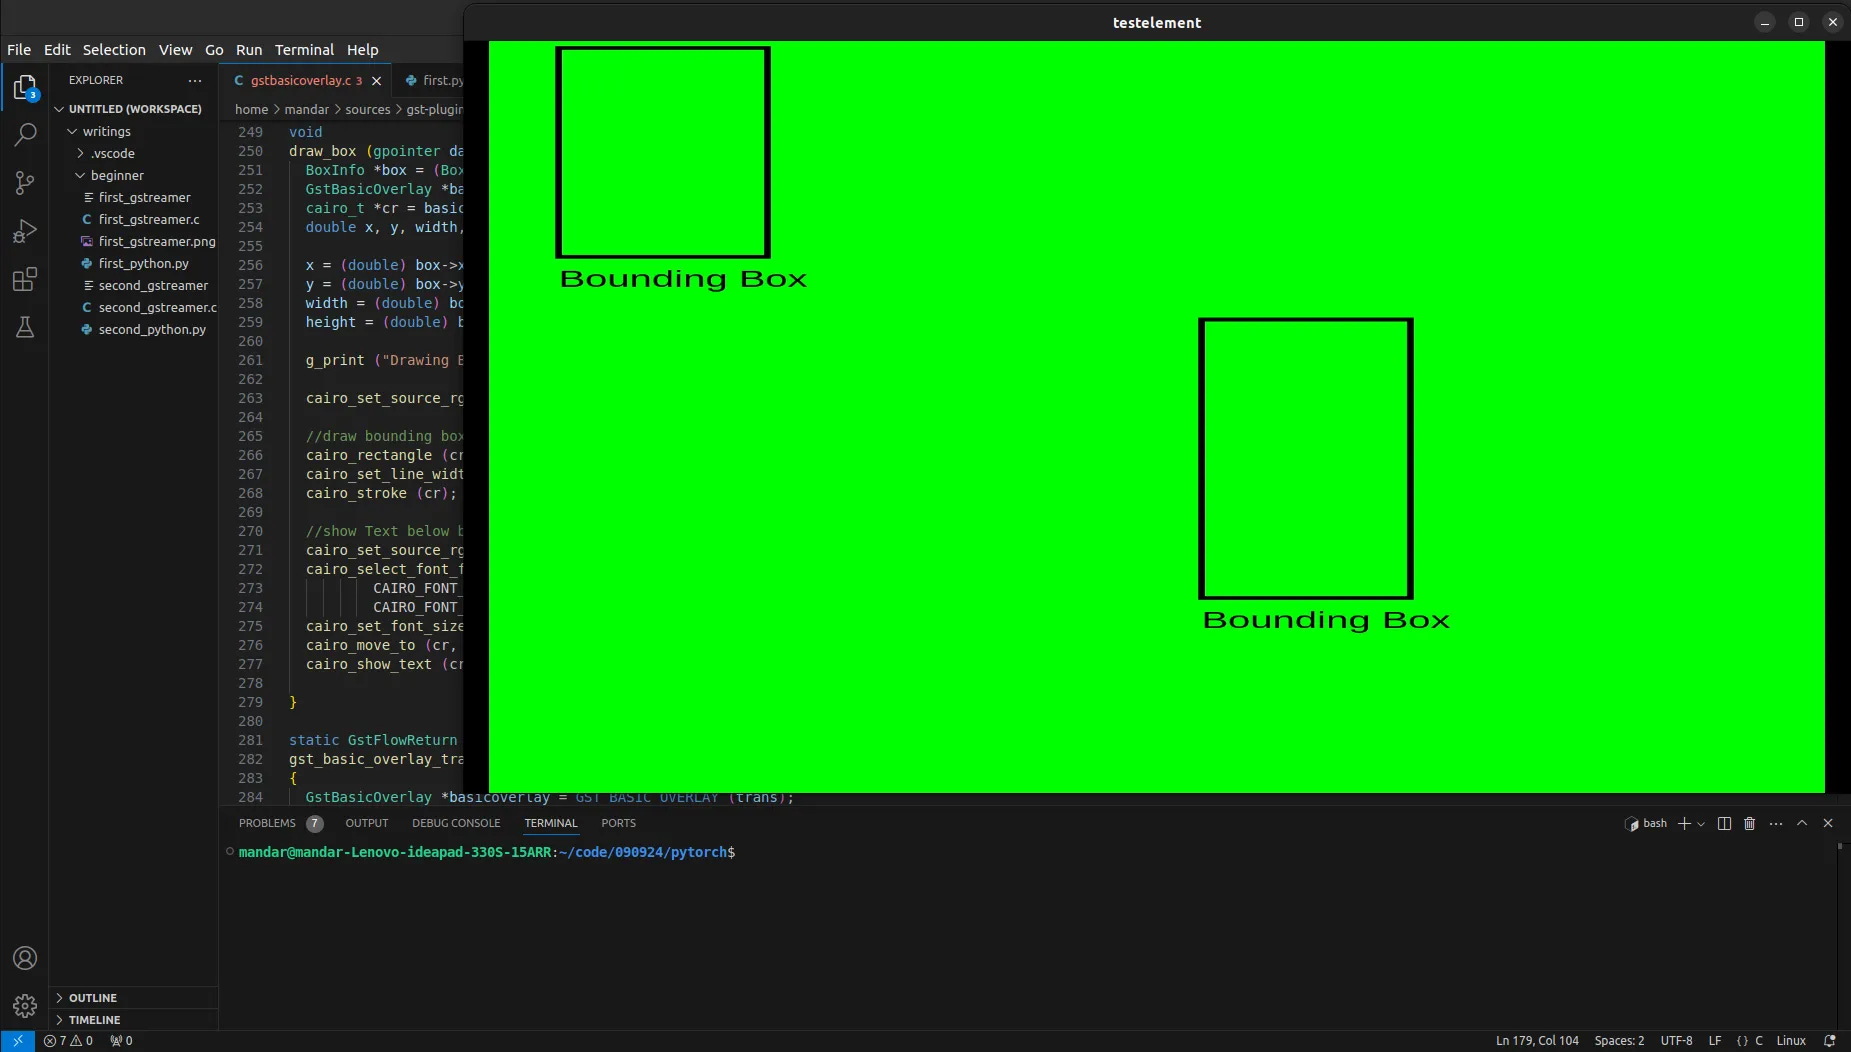The width and height of the screenshot is (1851, 1052).
Task: Expand the .vscode folder
Action: point(80,153)
